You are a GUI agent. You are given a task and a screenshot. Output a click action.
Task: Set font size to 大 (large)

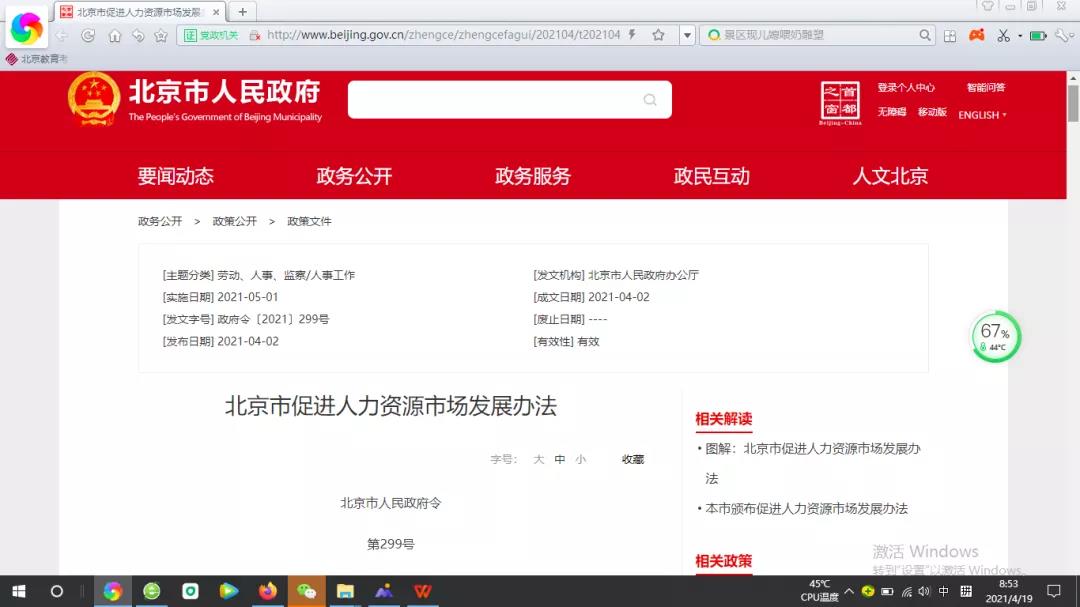pos(538,460)
